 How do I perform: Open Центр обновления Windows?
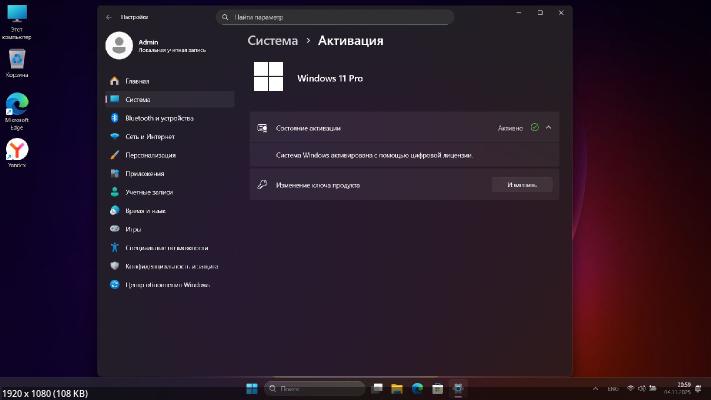166,285
